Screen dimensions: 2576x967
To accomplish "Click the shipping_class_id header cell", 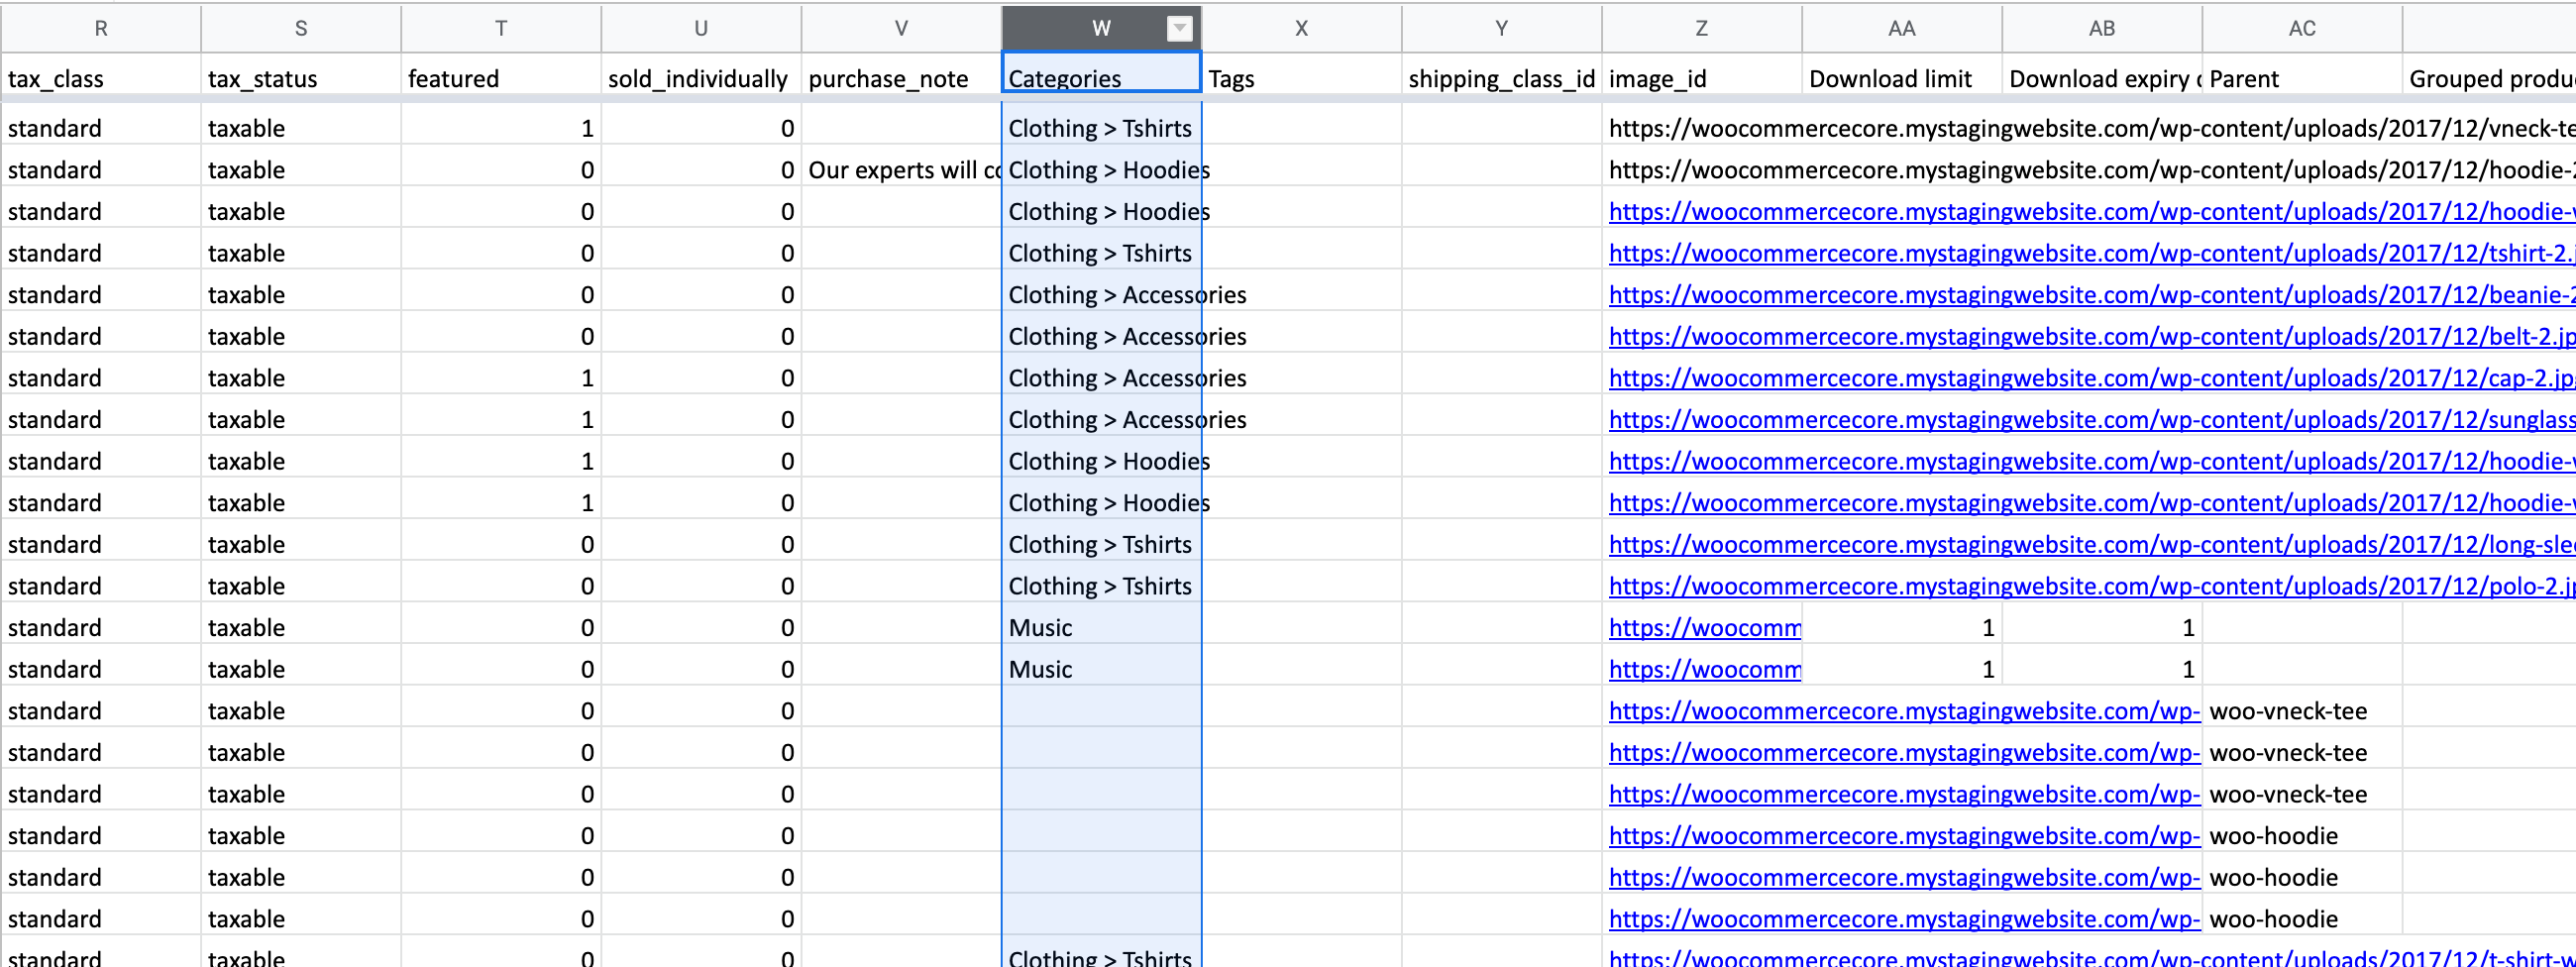I will tap(1501, 79).
